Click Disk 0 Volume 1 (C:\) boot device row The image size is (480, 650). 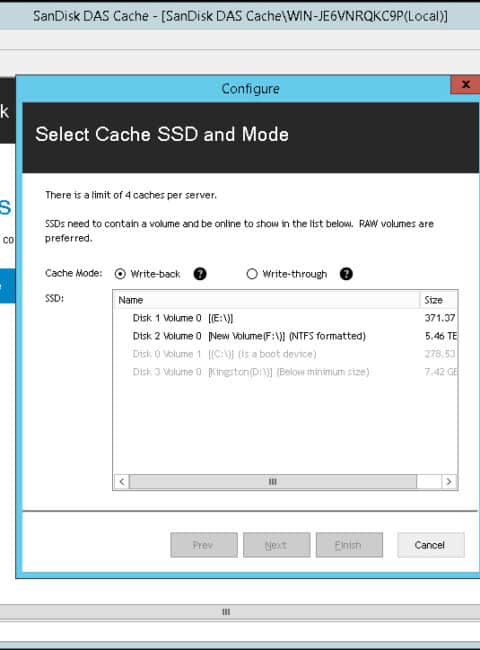coord(285,354)
